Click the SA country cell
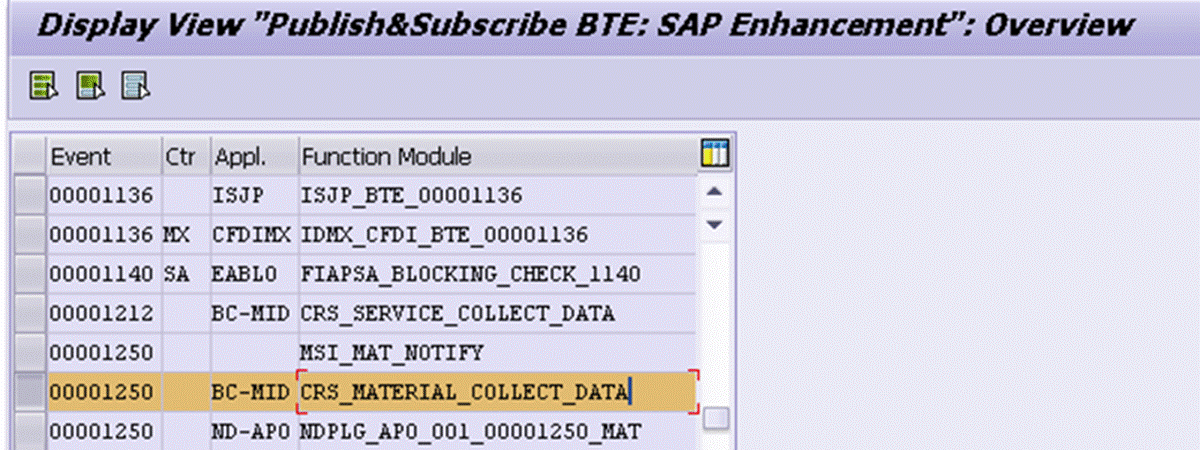 [176, 274]
